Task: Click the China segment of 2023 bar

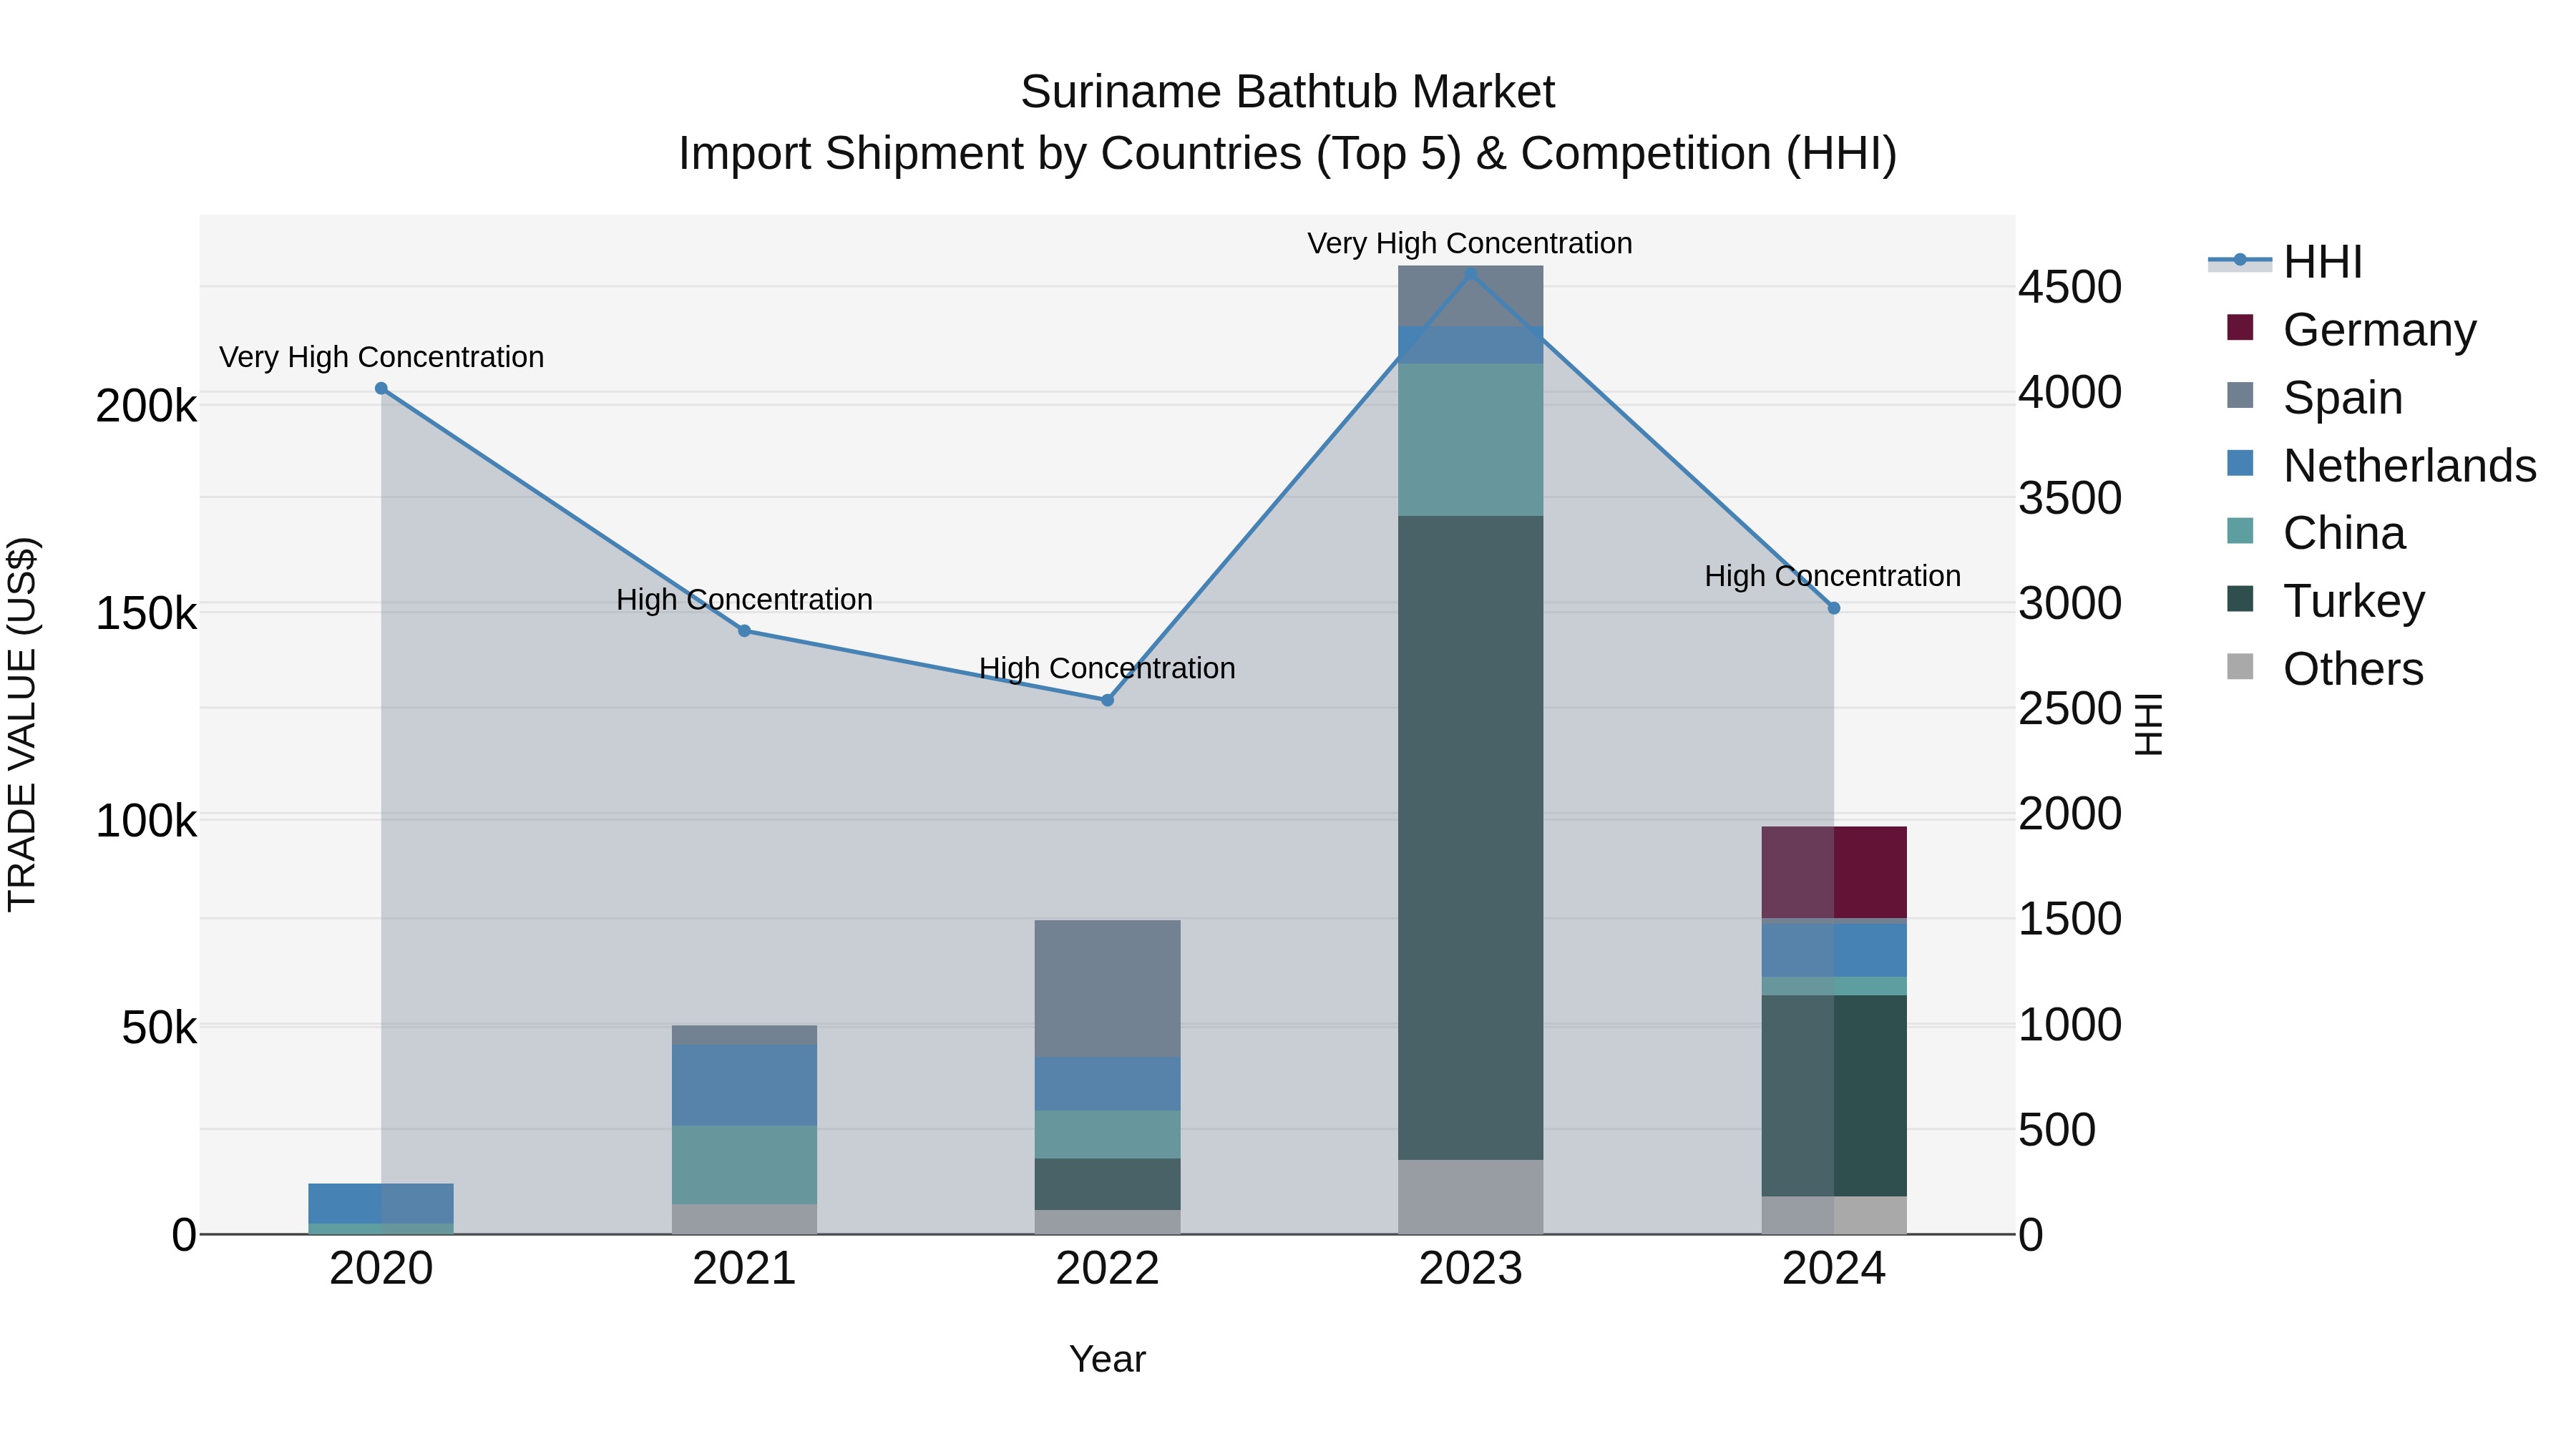Action: click(1470, 440)
